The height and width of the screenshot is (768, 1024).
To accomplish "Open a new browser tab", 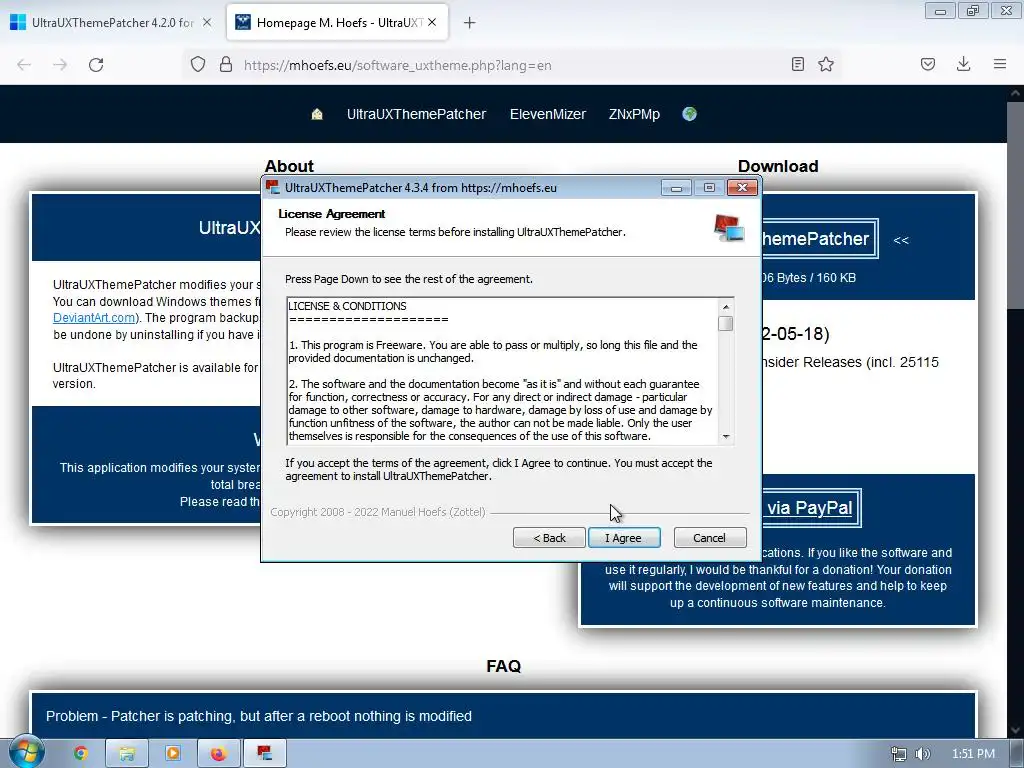I will coord(469,23).
